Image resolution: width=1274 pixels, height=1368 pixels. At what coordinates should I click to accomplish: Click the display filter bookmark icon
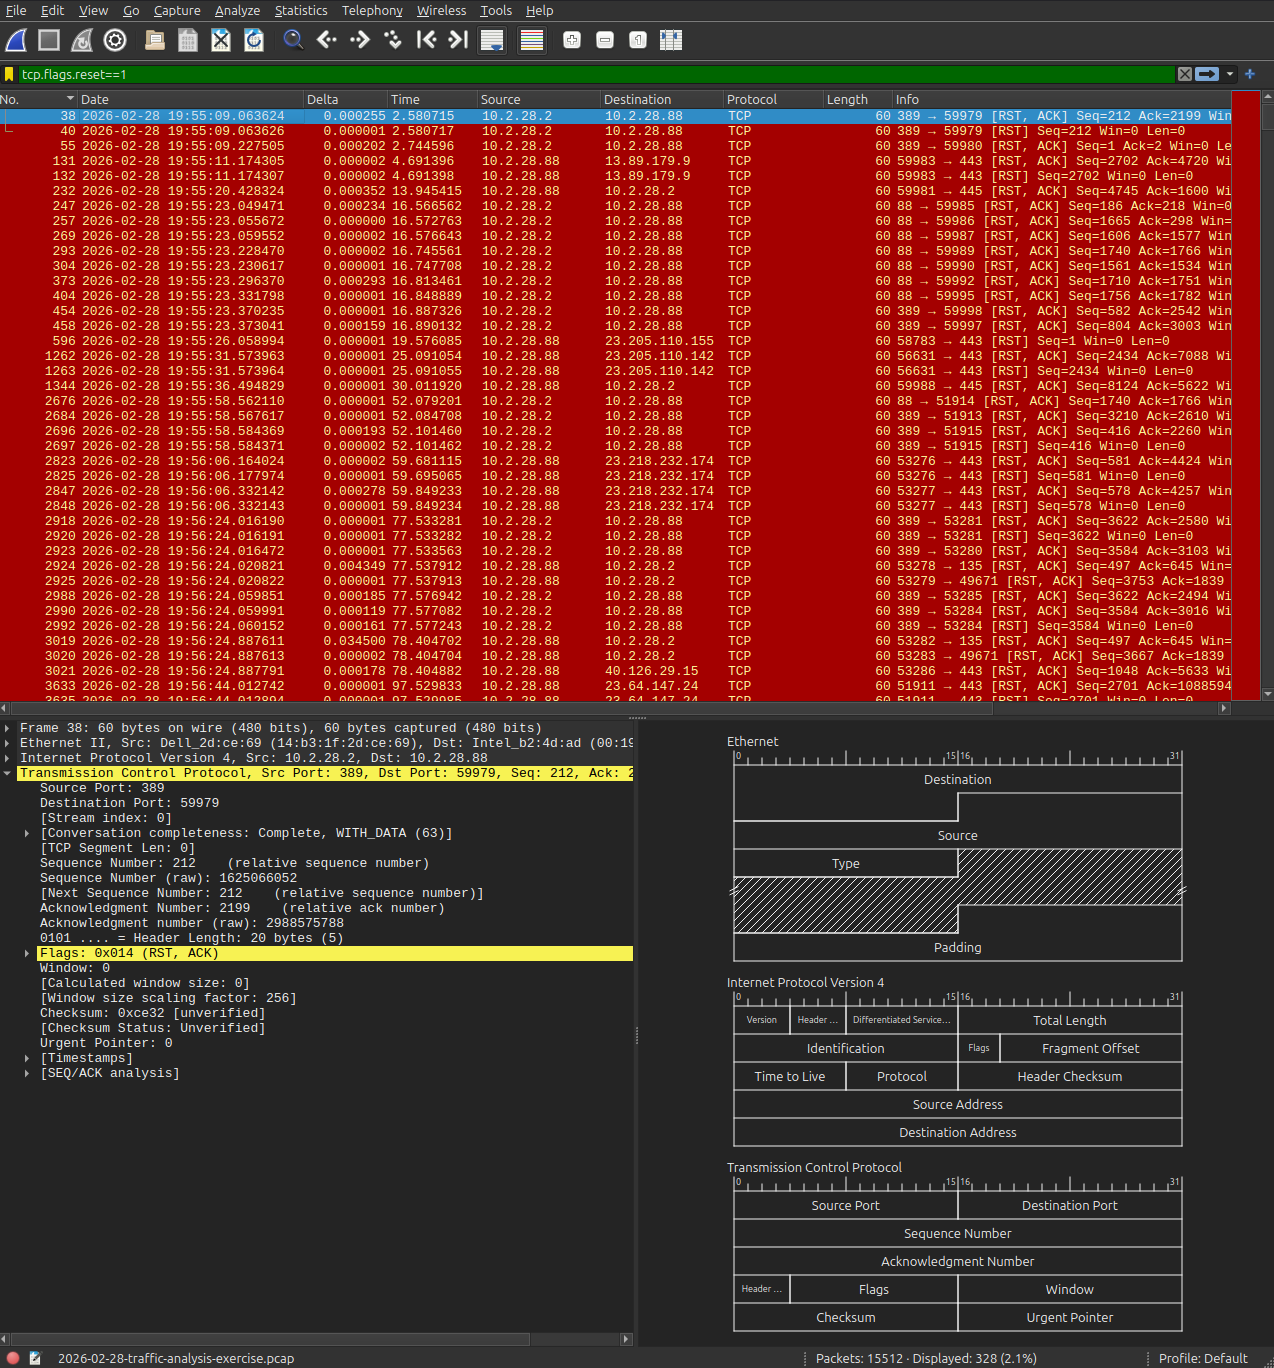pyautogui.click(x=9, y=74)
